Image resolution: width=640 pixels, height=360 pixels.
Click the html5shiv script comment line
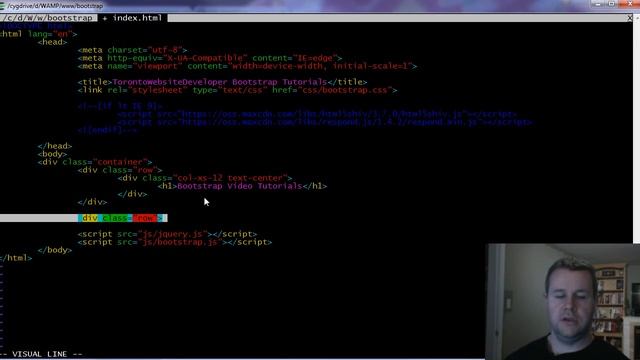click(317, 114)
